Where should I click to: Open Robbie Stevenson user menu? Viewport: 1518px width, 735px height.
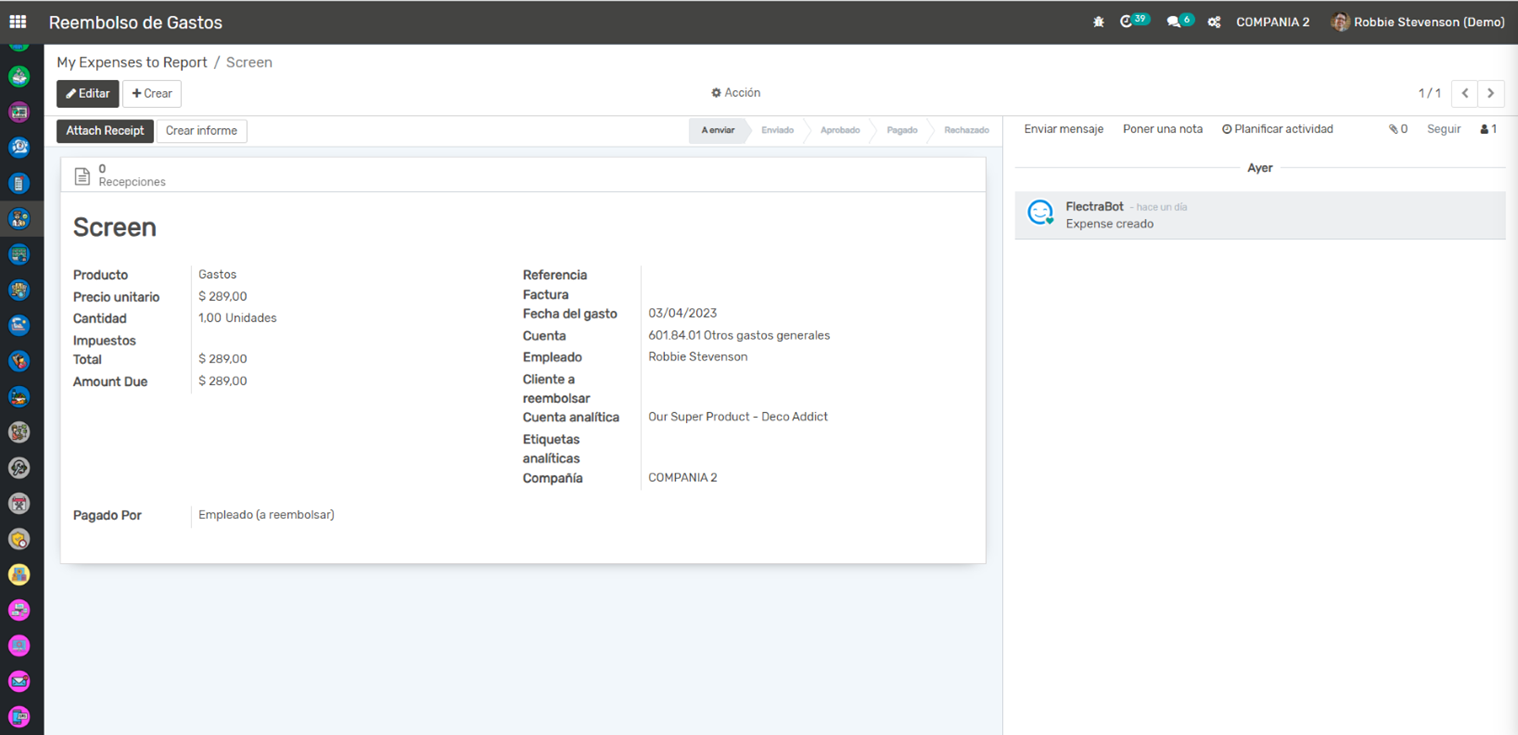point(1418,22)
